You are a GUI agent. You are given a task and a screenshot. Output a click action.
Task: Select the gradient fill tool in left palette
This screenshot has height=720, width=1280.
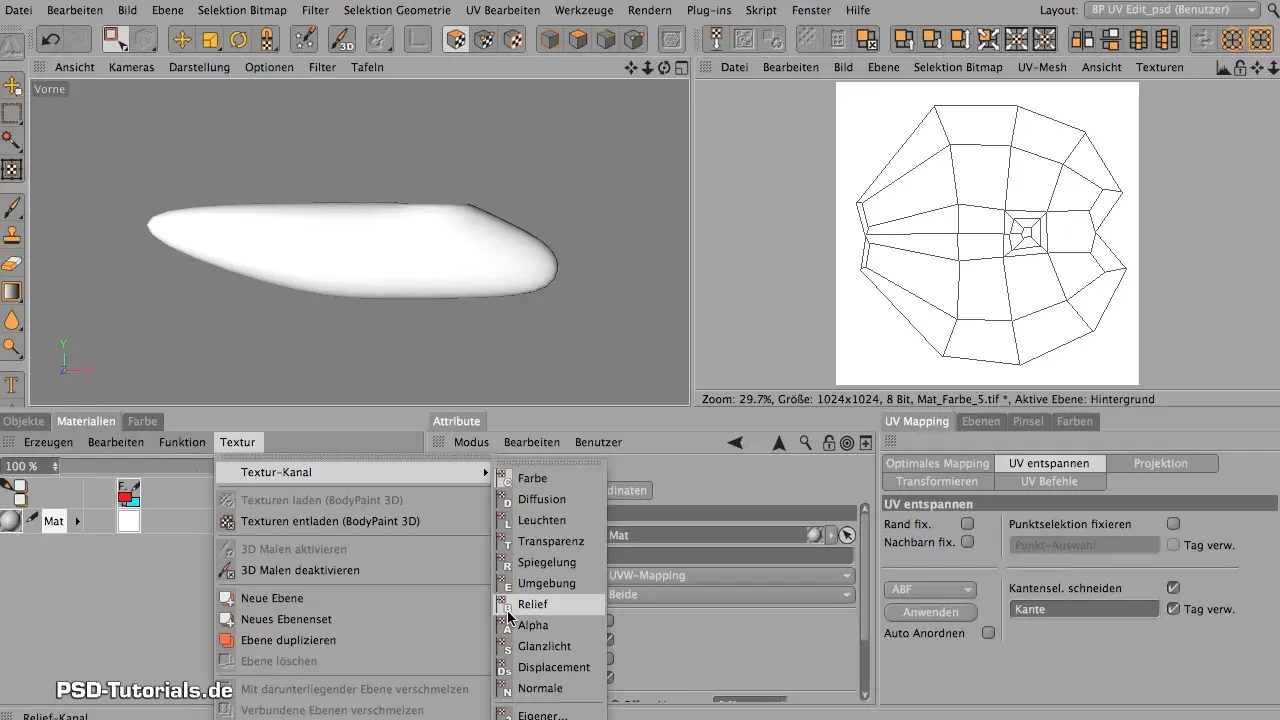(x=13, y=292)
